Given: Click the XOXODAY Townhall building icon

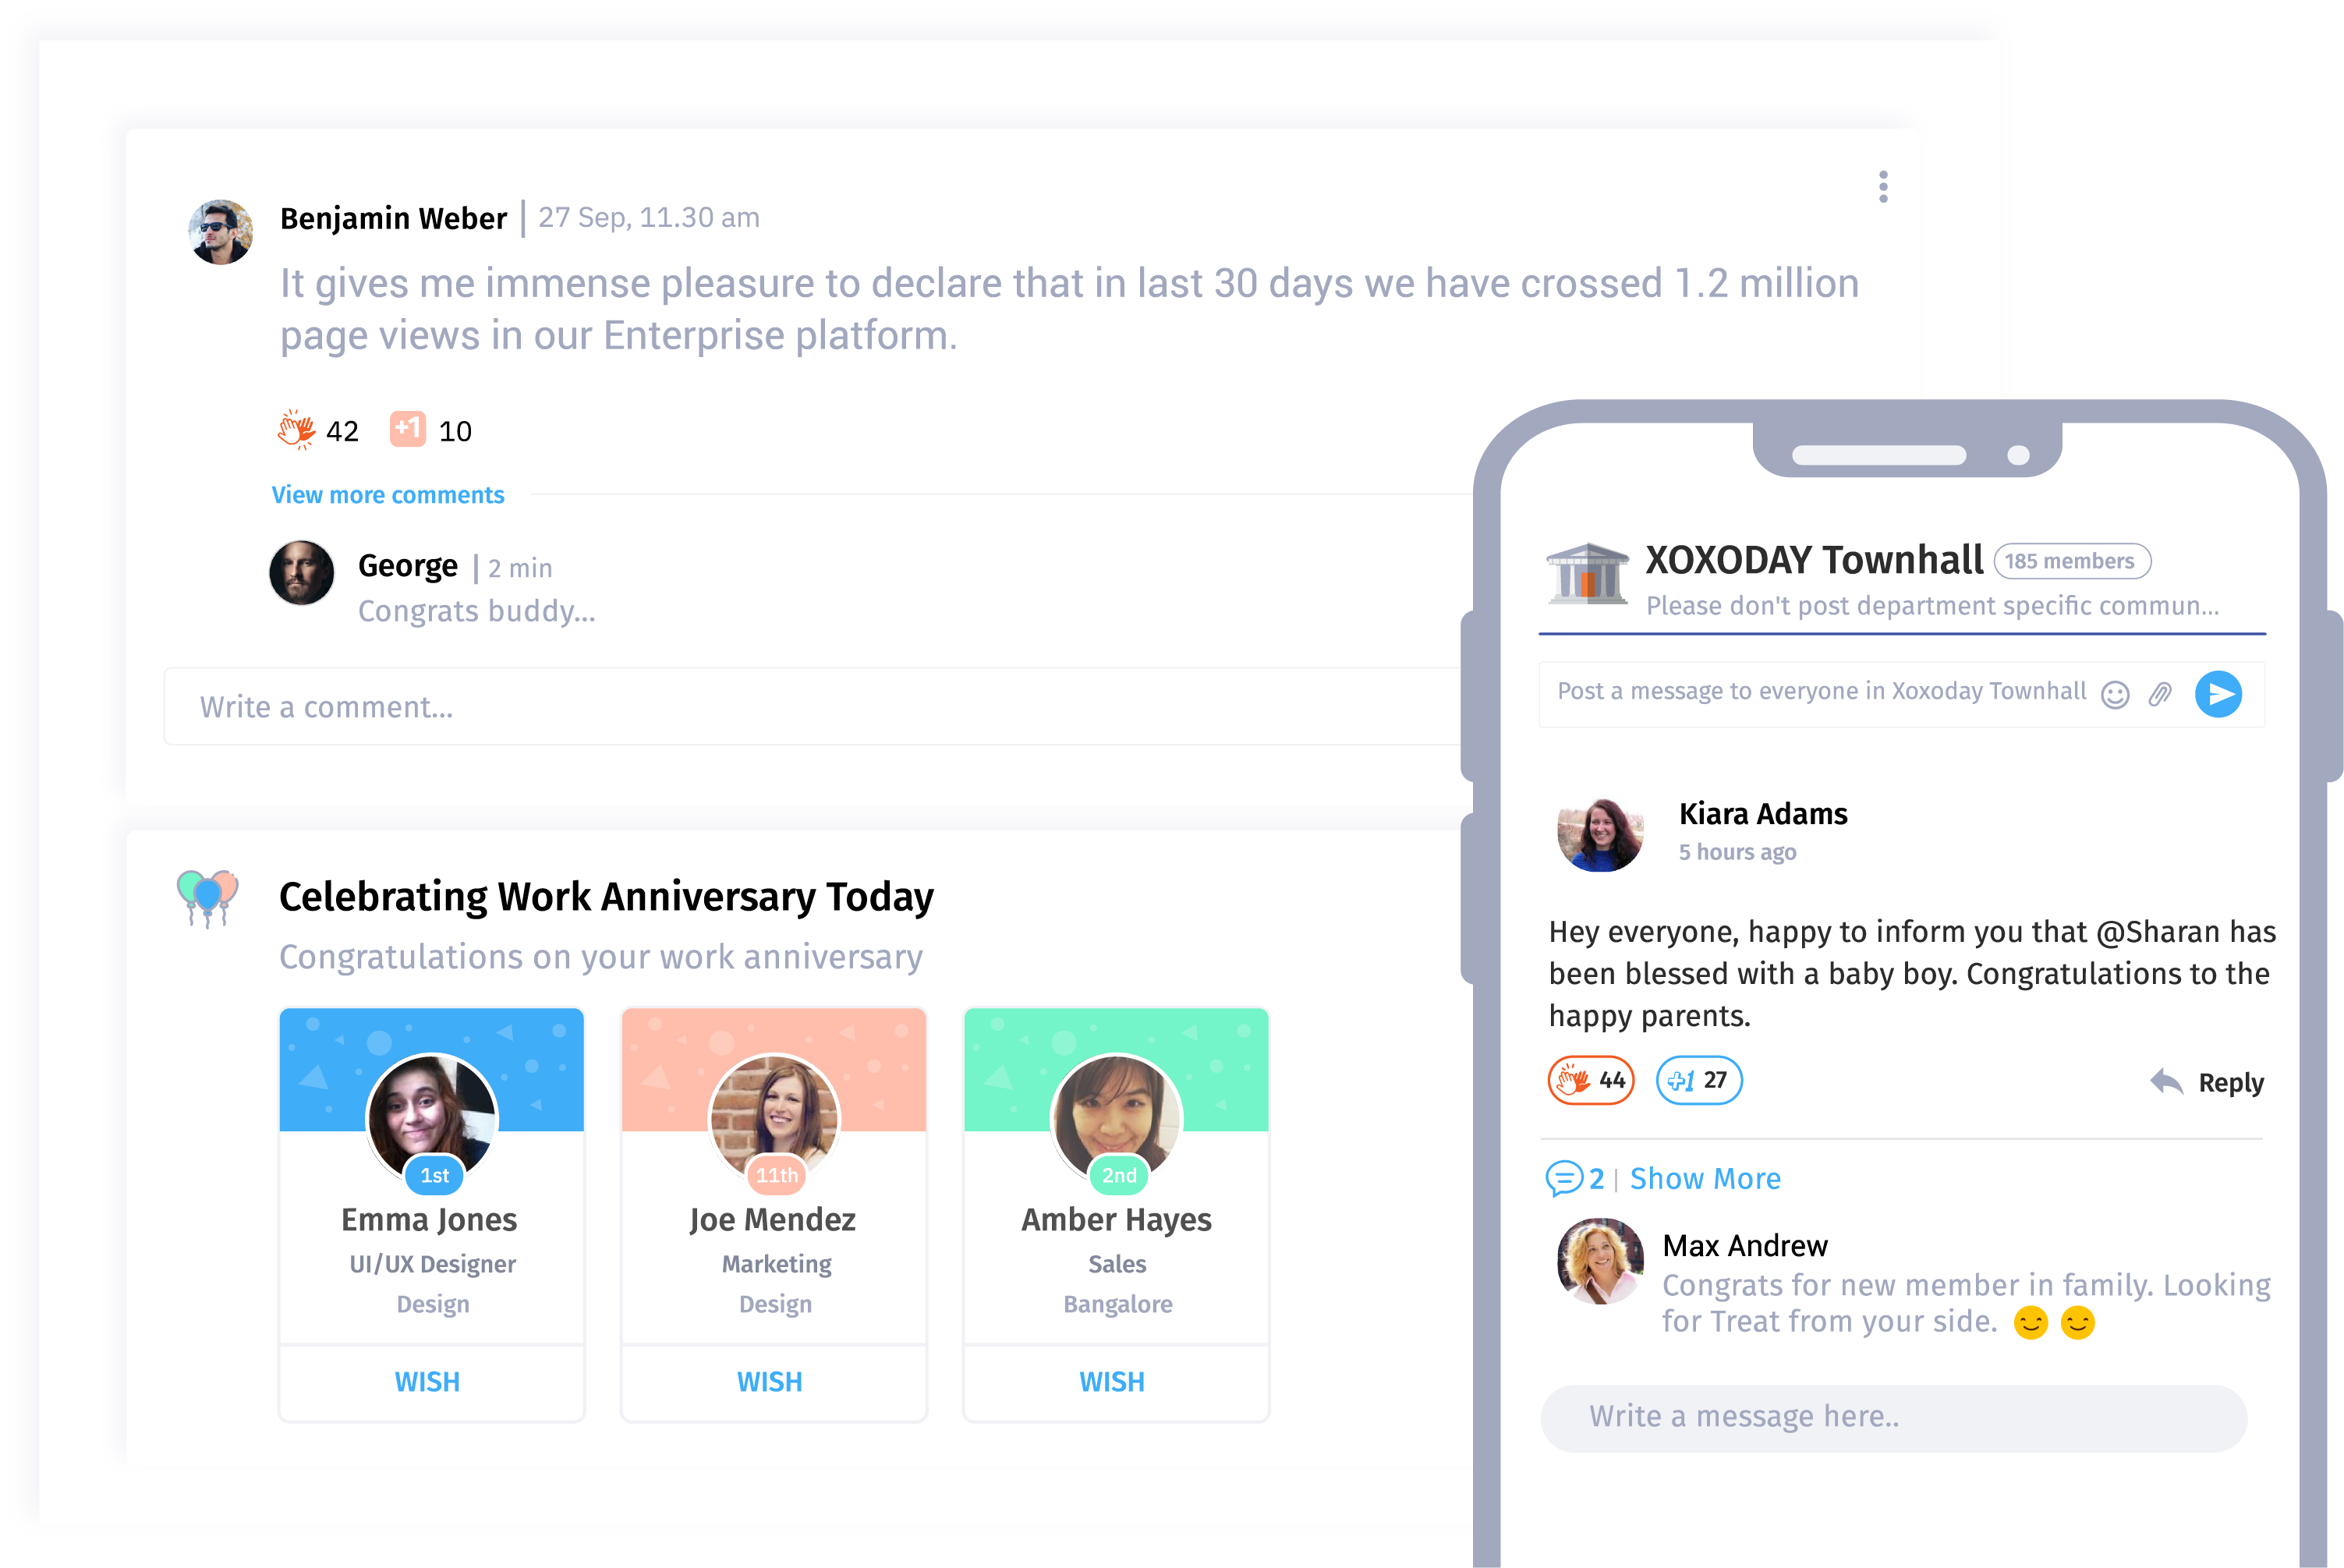Looking at the screenshot, I should click(1587, 573).
